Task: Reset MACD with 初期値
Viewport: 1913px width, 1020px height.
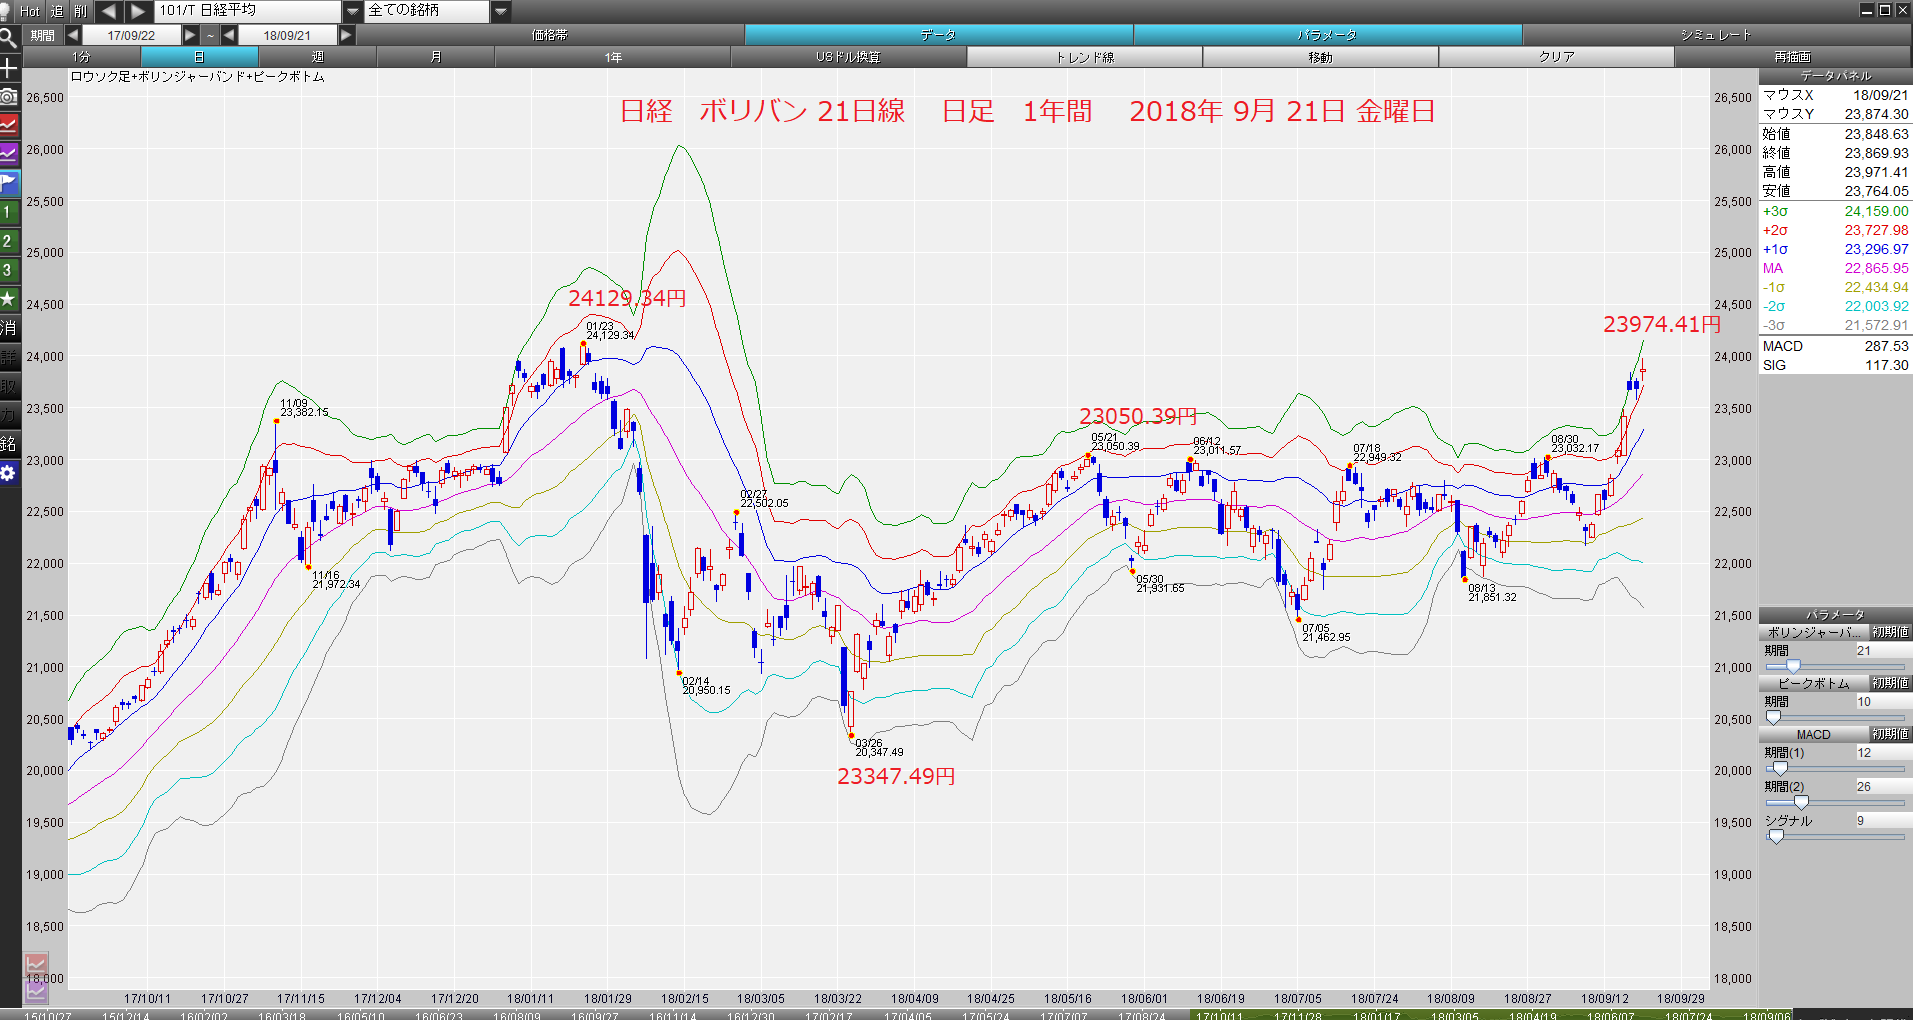Action: (x=1890, y=734)
